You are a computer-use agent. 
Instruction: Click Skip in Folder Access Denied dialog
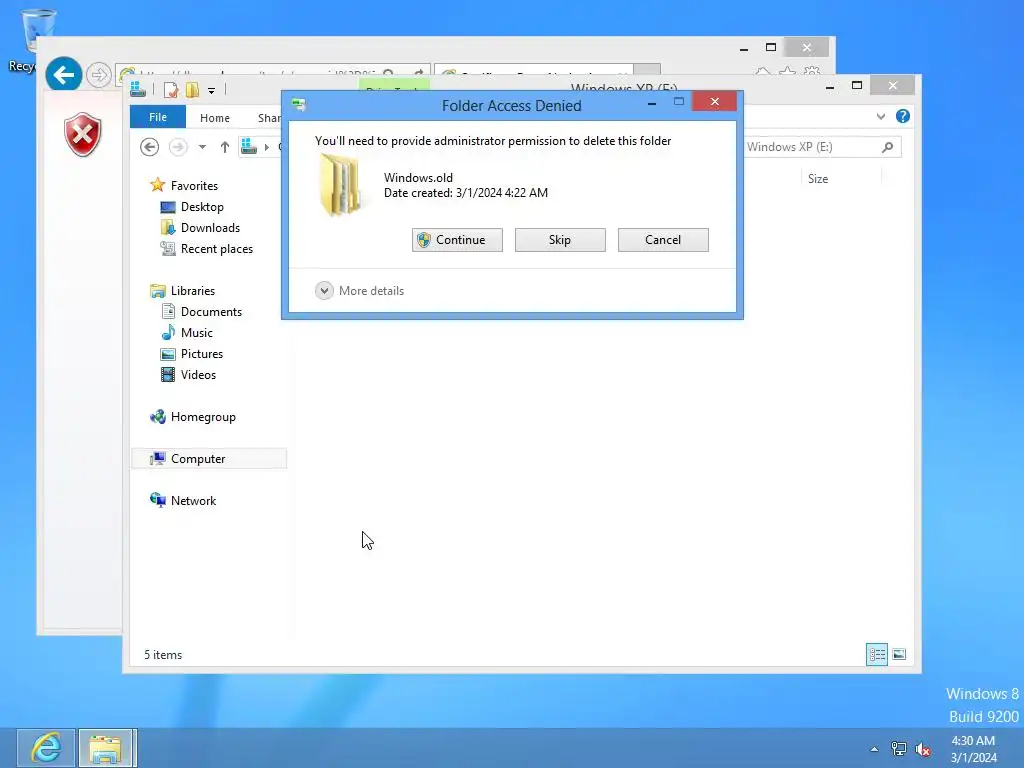(x=560, y=240)
